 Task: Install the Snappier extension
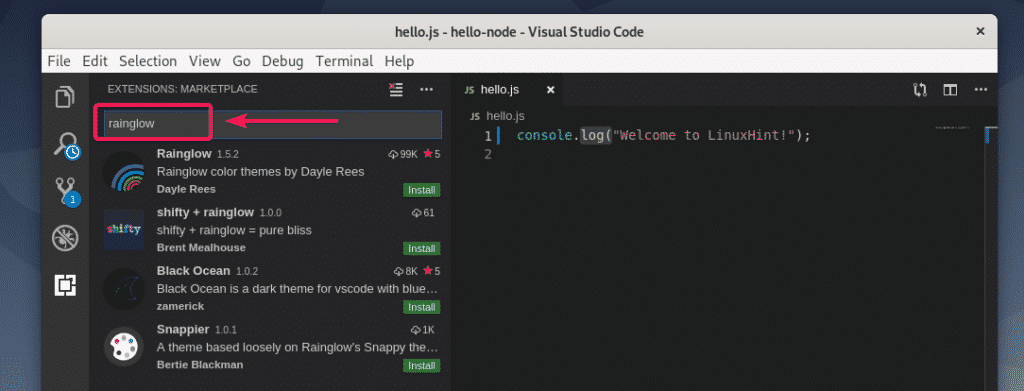pyautogui.click(x=421, y=366)
